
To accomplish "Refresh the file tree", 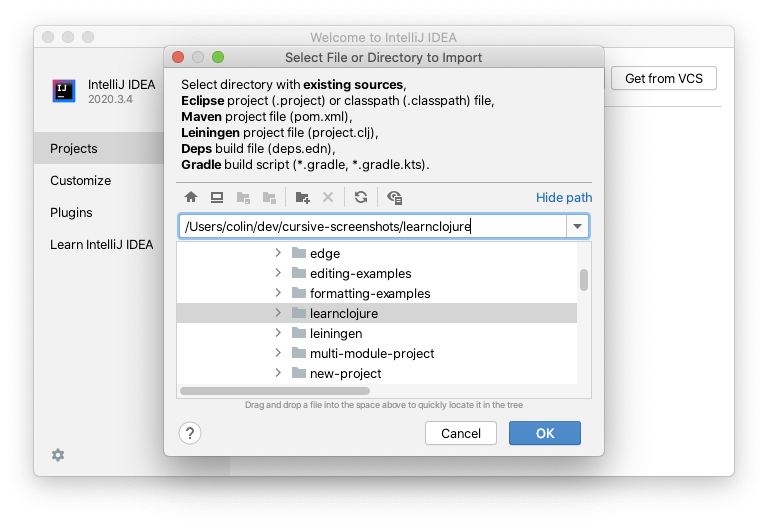I will pos(361,197).
